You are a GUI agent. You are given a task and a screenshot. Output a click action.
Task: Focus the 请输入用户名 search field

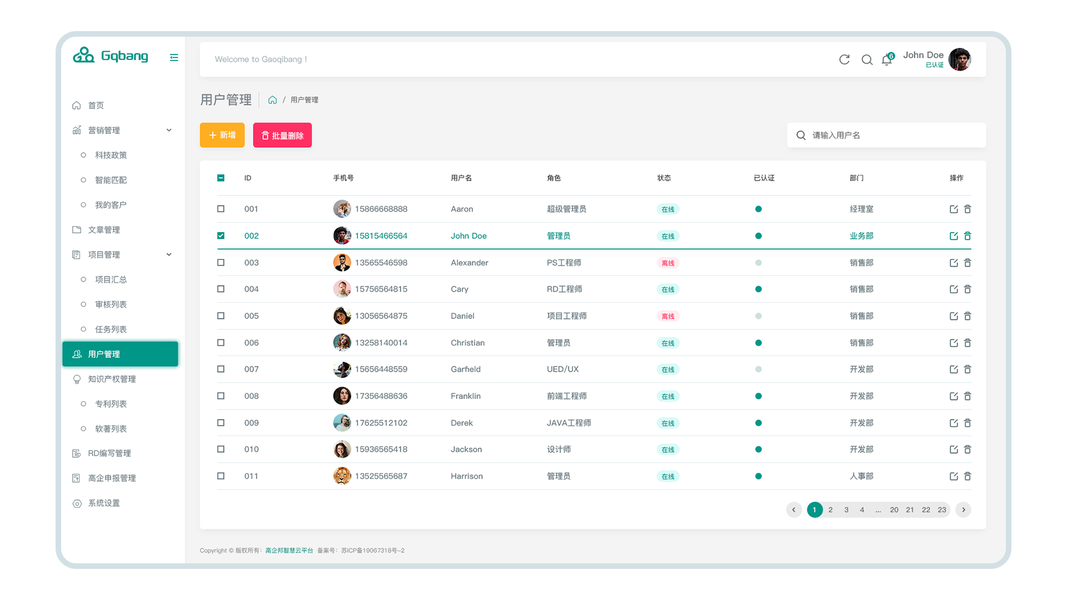886,135
